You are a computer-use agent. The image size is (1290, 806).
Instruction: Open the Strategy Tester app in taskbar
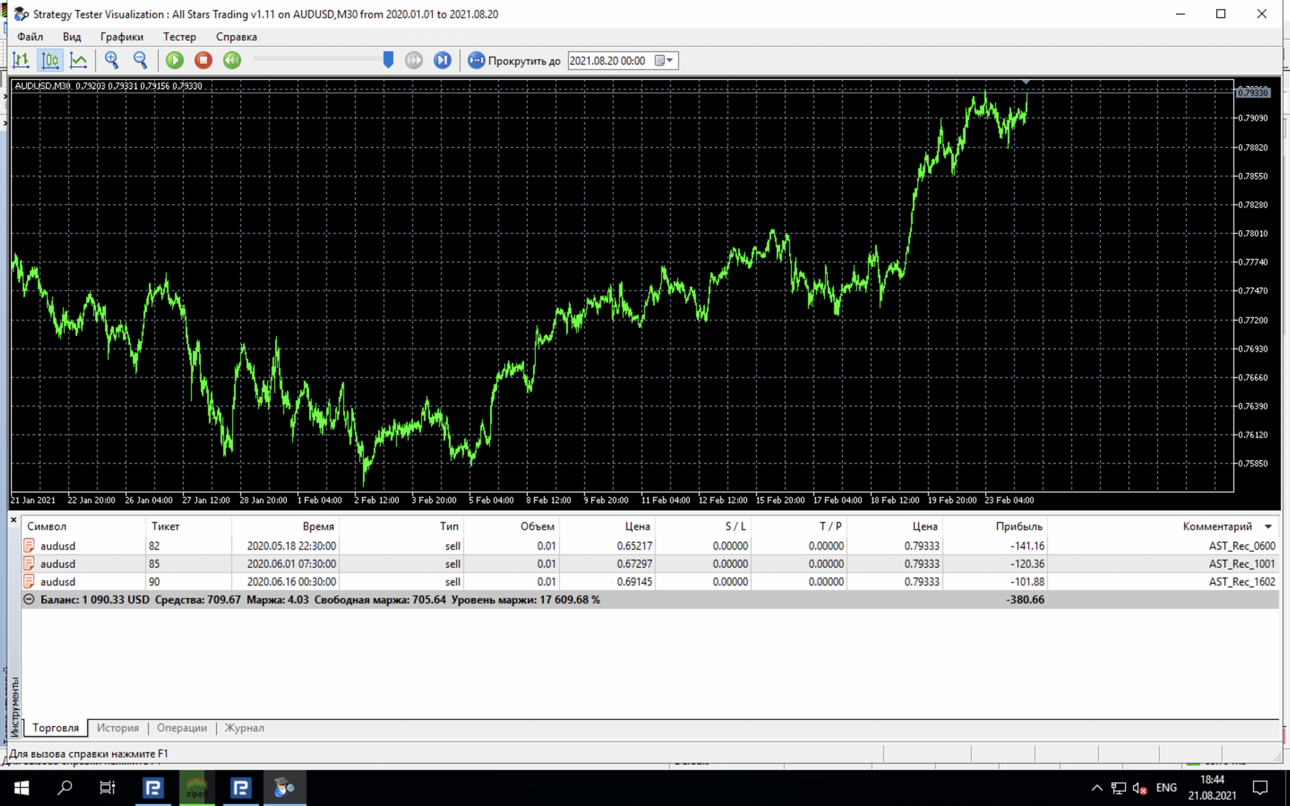coord(285,788)
